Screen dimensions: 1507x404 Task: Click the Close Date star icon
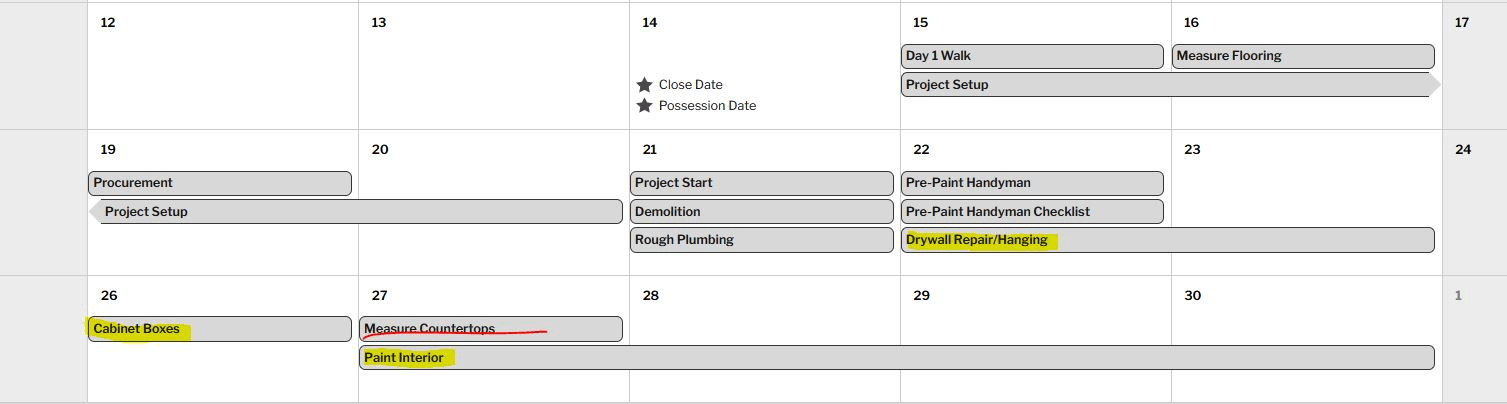click(x=645, y=85)
